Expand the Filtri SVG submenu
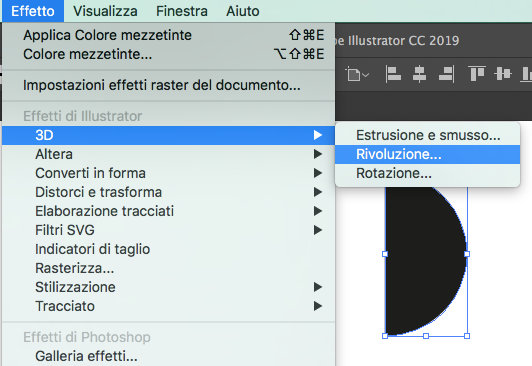The height and width of the screenshot is (366, 532). (x=168, y=230)
